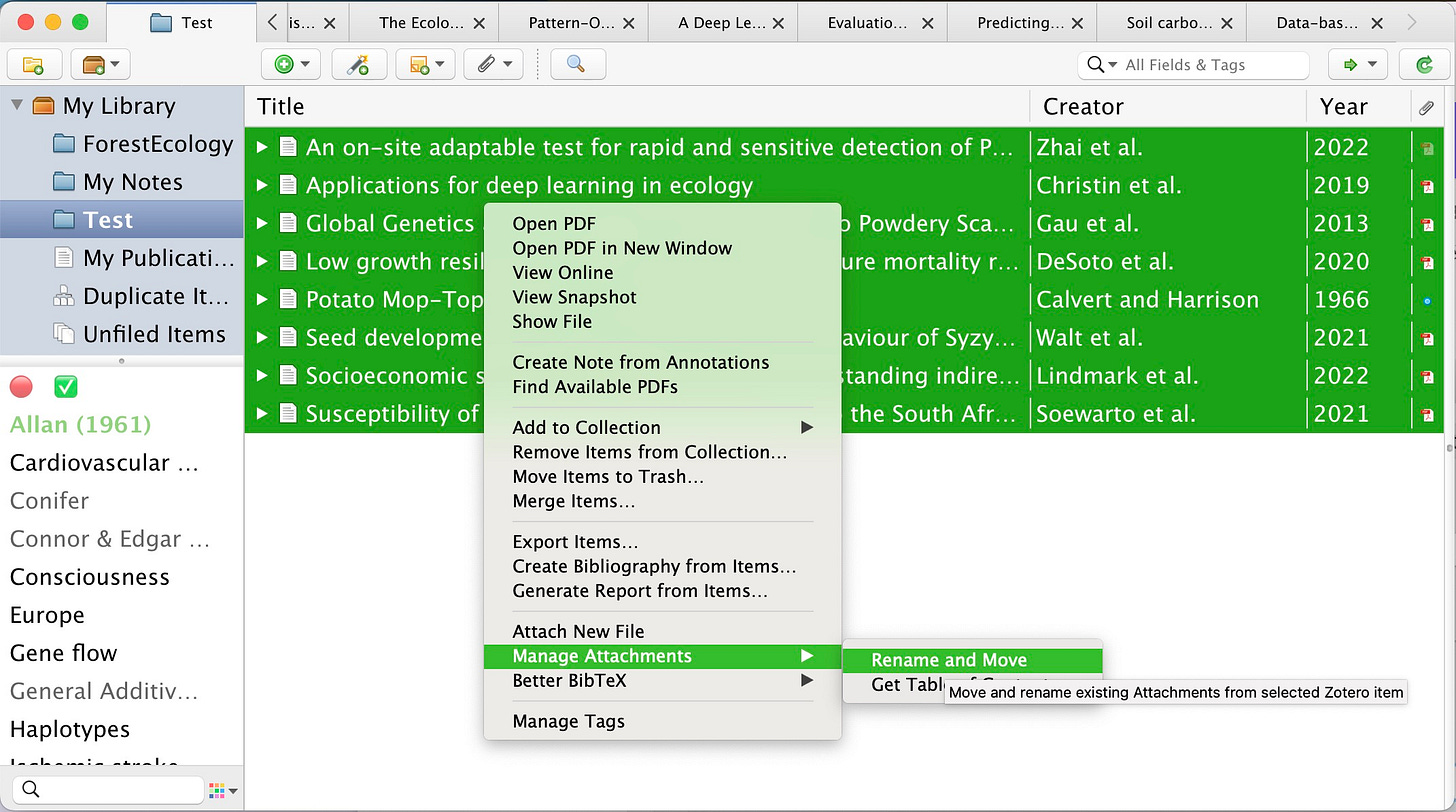The height and width of the screenshot is (812, 1456).
Task: Switch to the Test library tab
Action: 180,22
